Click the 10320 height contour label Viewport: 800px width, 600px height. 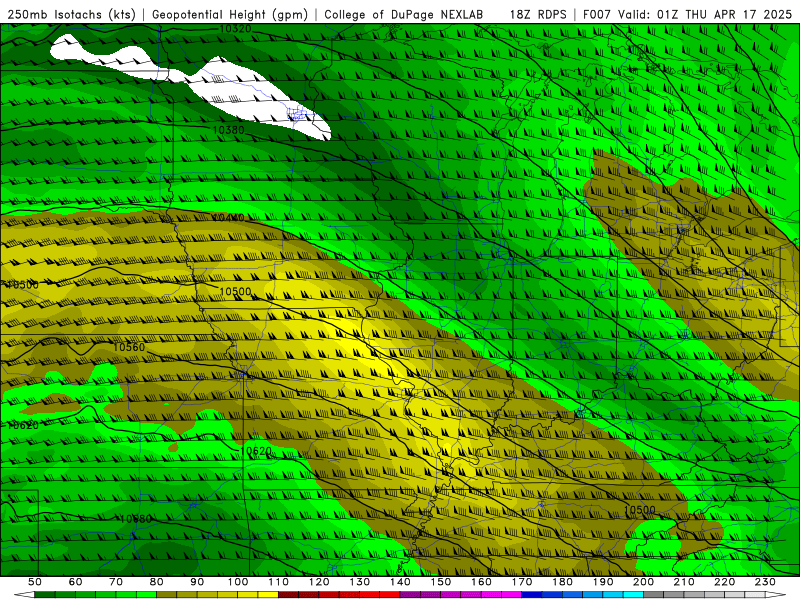pyautogui.click(x=235, y=29)
